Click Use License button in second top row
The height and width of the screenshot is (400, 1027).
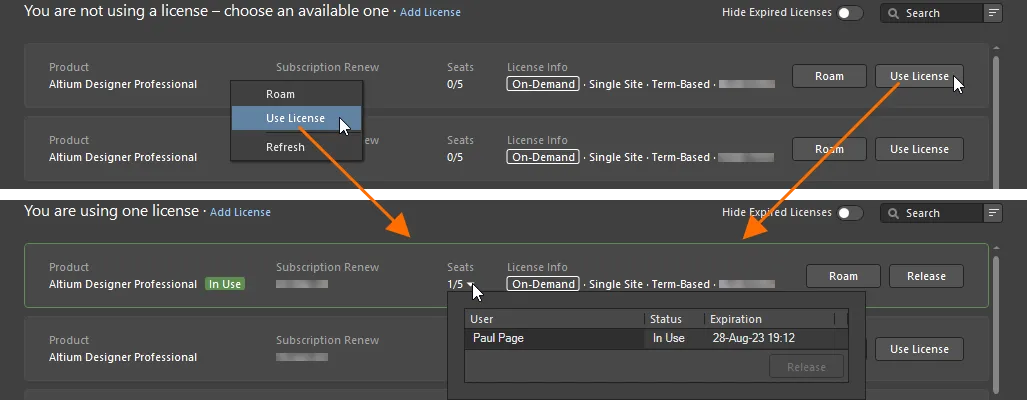pos(919,149)
